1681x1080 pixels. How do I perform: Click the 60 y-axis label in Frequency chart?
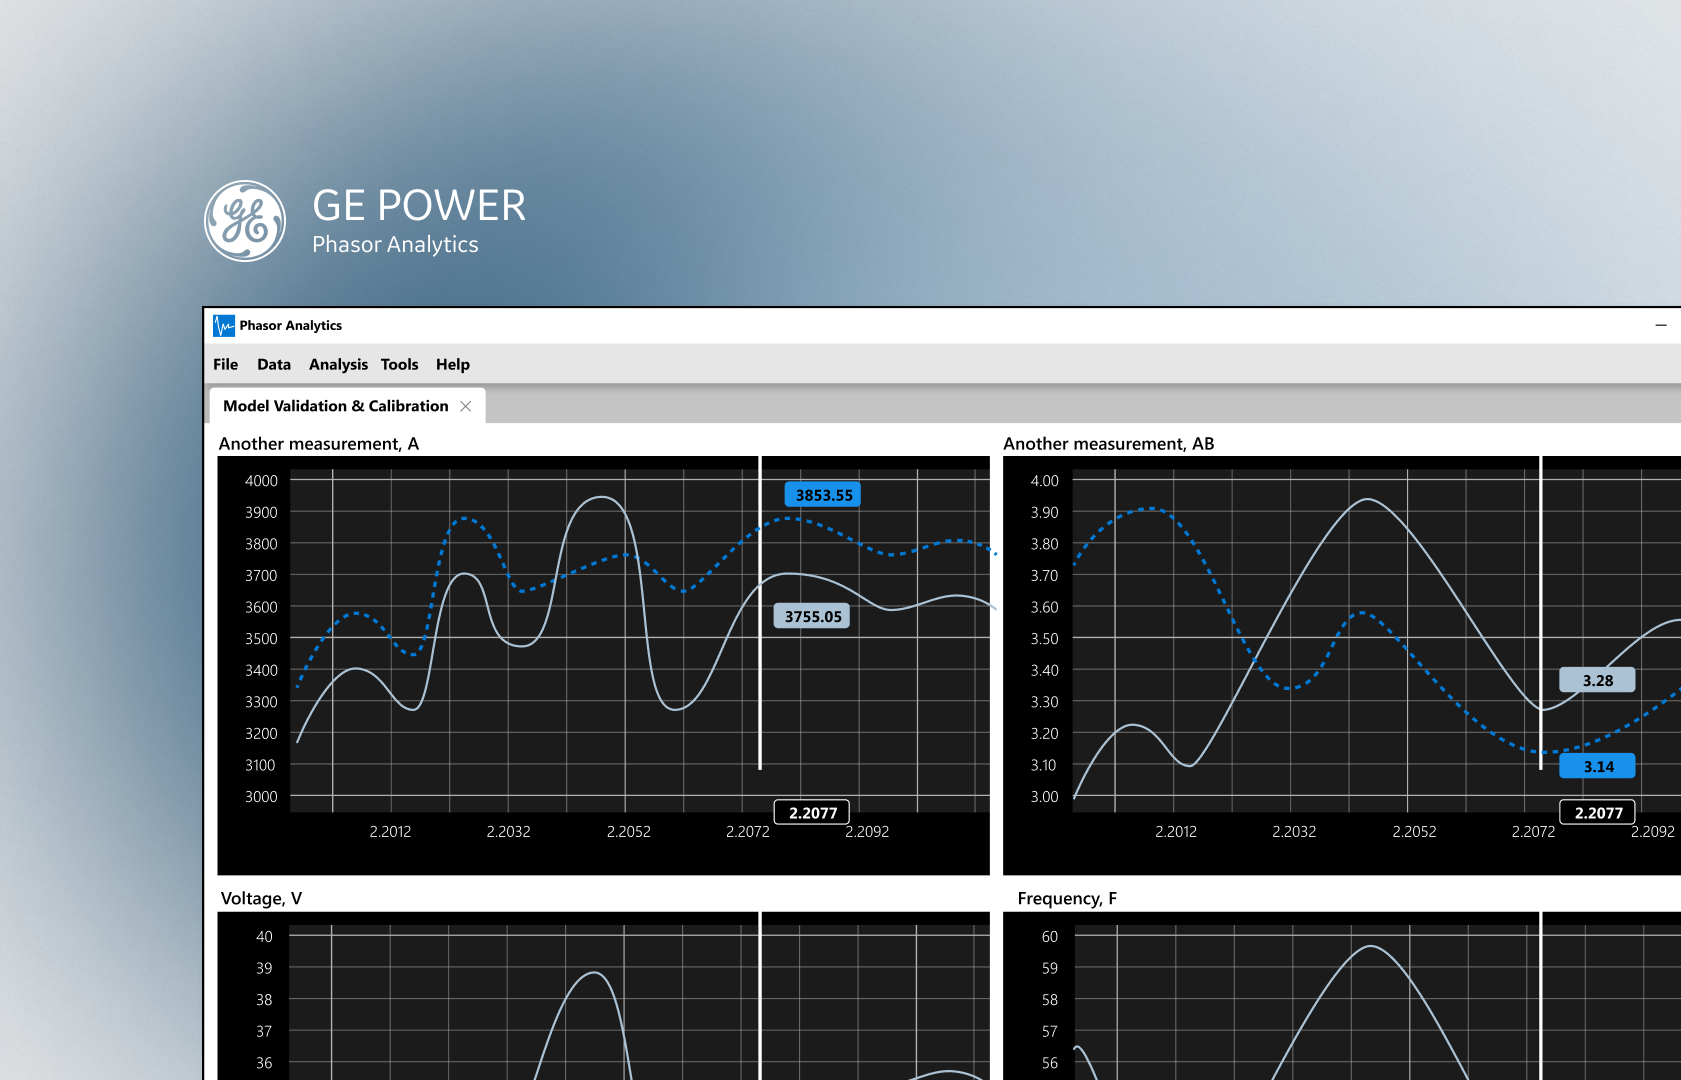tap(1049, 936)
